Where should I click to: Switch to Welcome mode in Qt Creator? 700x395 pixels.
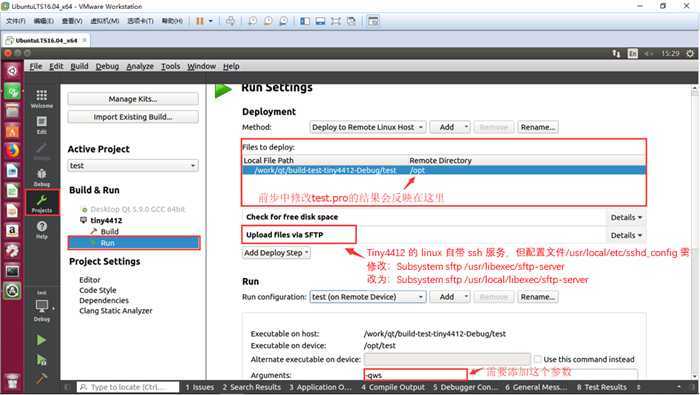(x=42, y=99)
